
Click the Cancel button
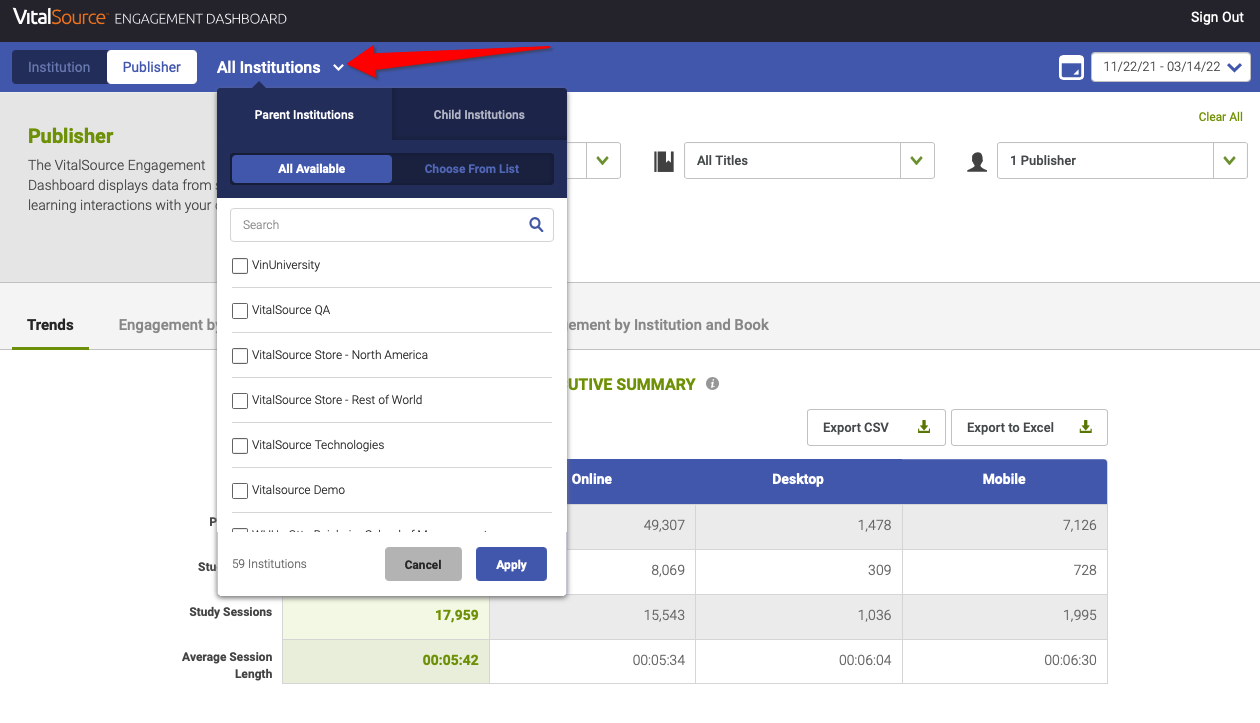pos(423,564)
